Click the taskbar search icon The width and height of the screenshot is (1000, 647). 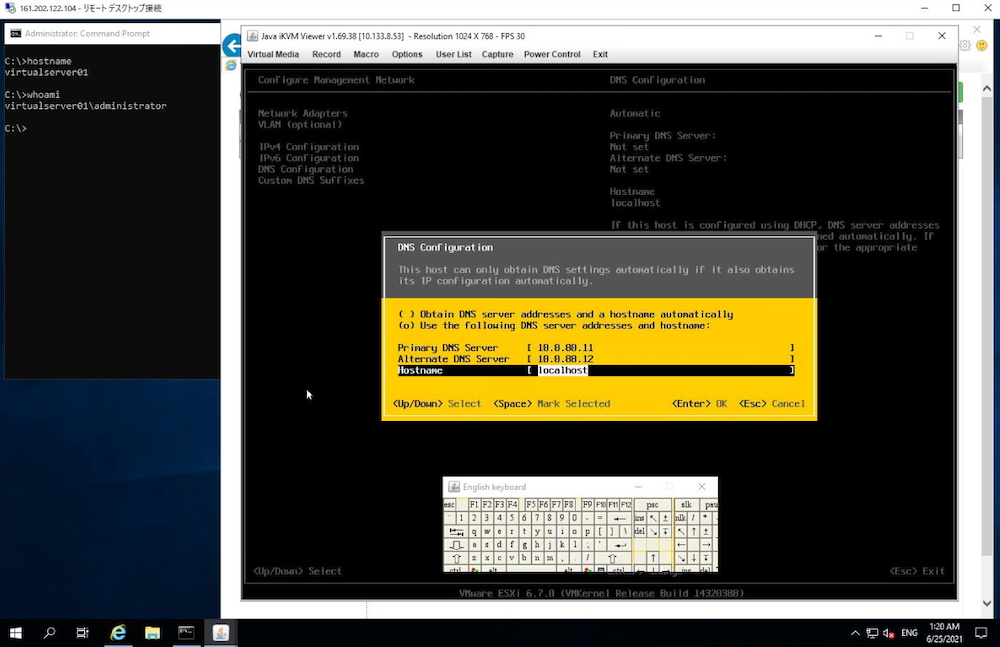(x=49, y=633)
